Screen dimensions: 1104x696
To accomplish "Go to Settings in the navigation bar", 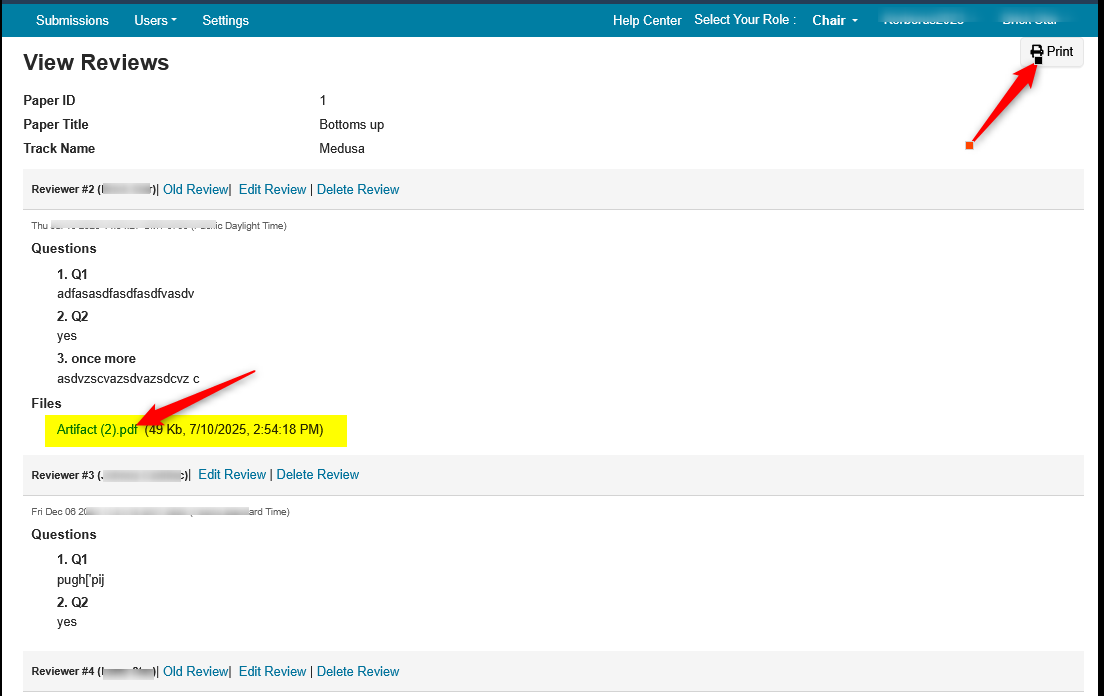I will (225, 20).
